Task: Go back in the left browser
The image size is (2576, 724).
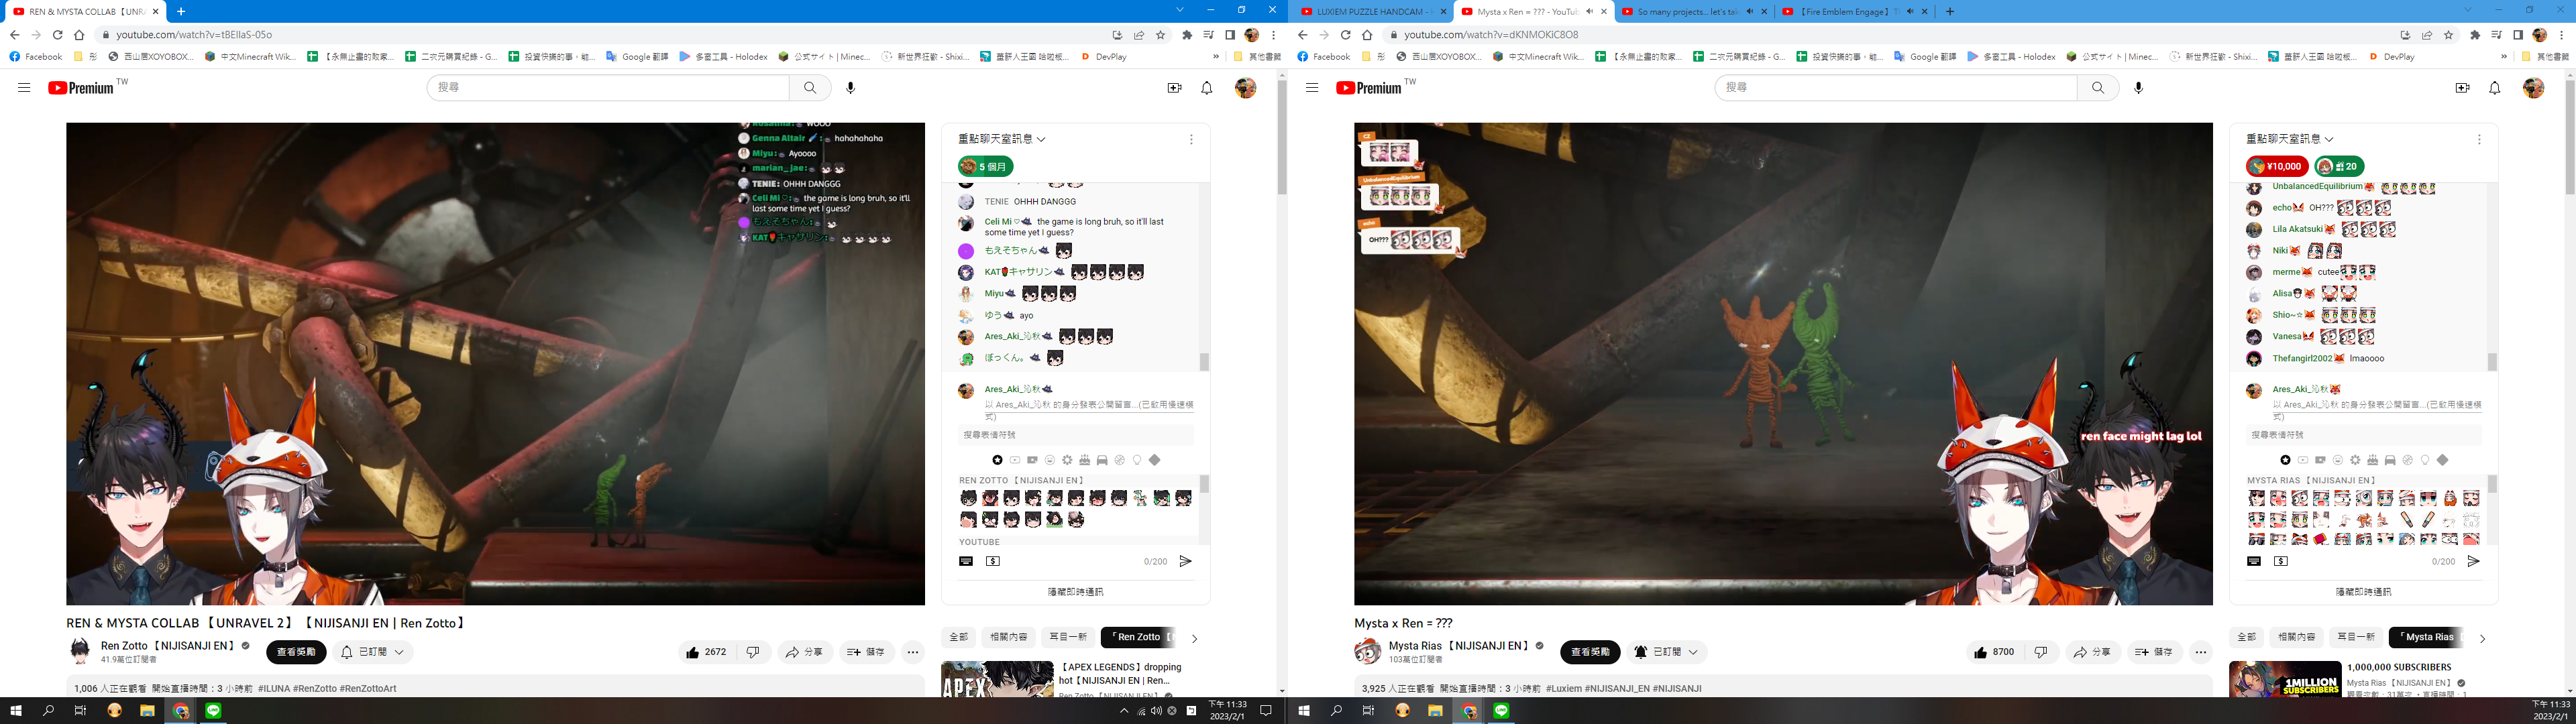Action: pyautogui.click(x=14, y=35)
